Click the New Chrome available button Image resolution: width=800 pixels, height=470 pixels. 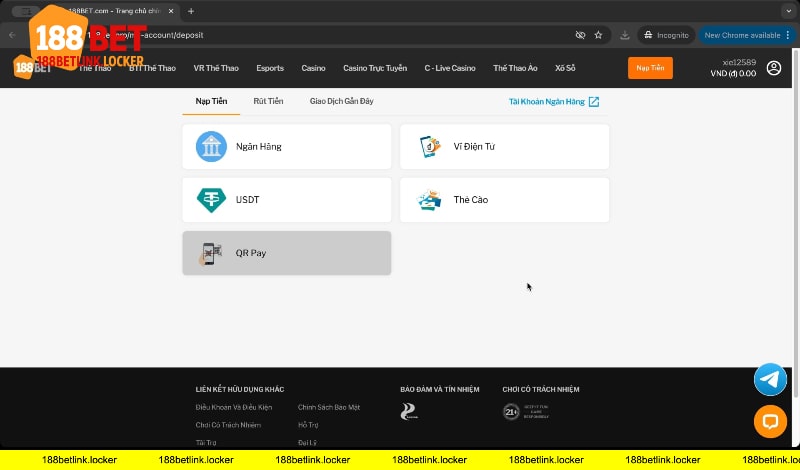(x=742, y=34)
